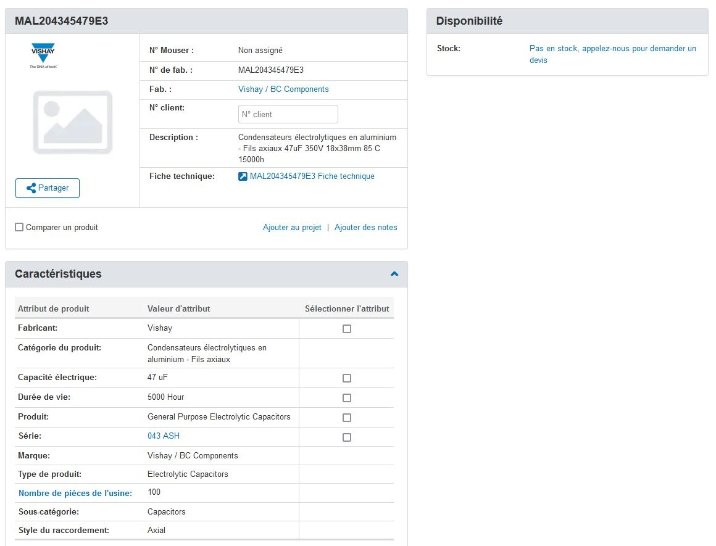Image resolution: width=716 pixels, height=546 pixels.
Task: Click the 5000 Hour lifetime value
Action: pyautogui.click(x=166, y=397)
